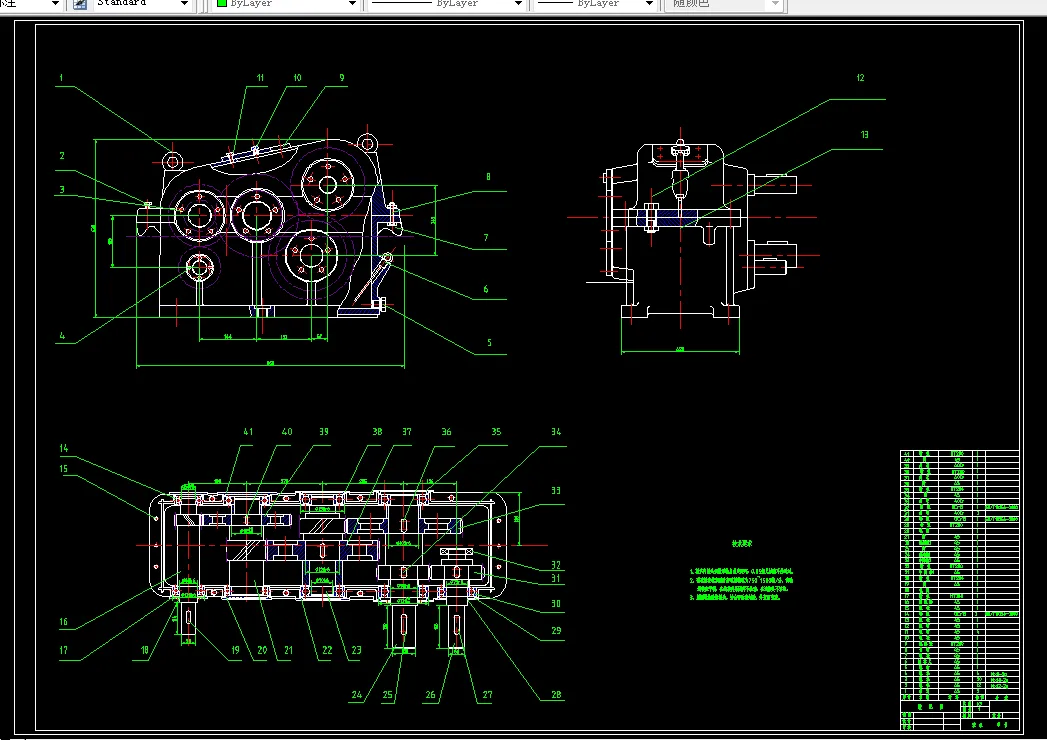Screen dimensions: 1047x740
Task: Select part balloon label 31
Action: (556, 578)
